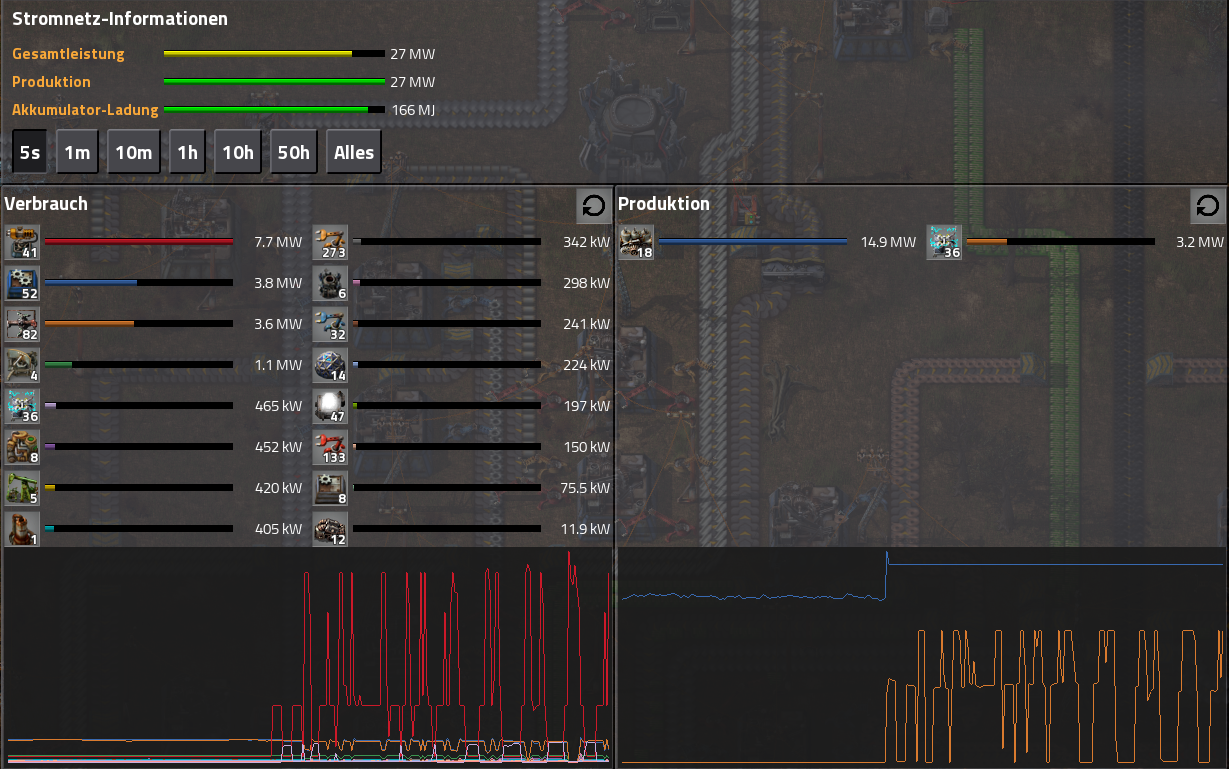The image size is (1229, 769).
Task: Select the steam engine icon with count 18
Action: [636, 242]
